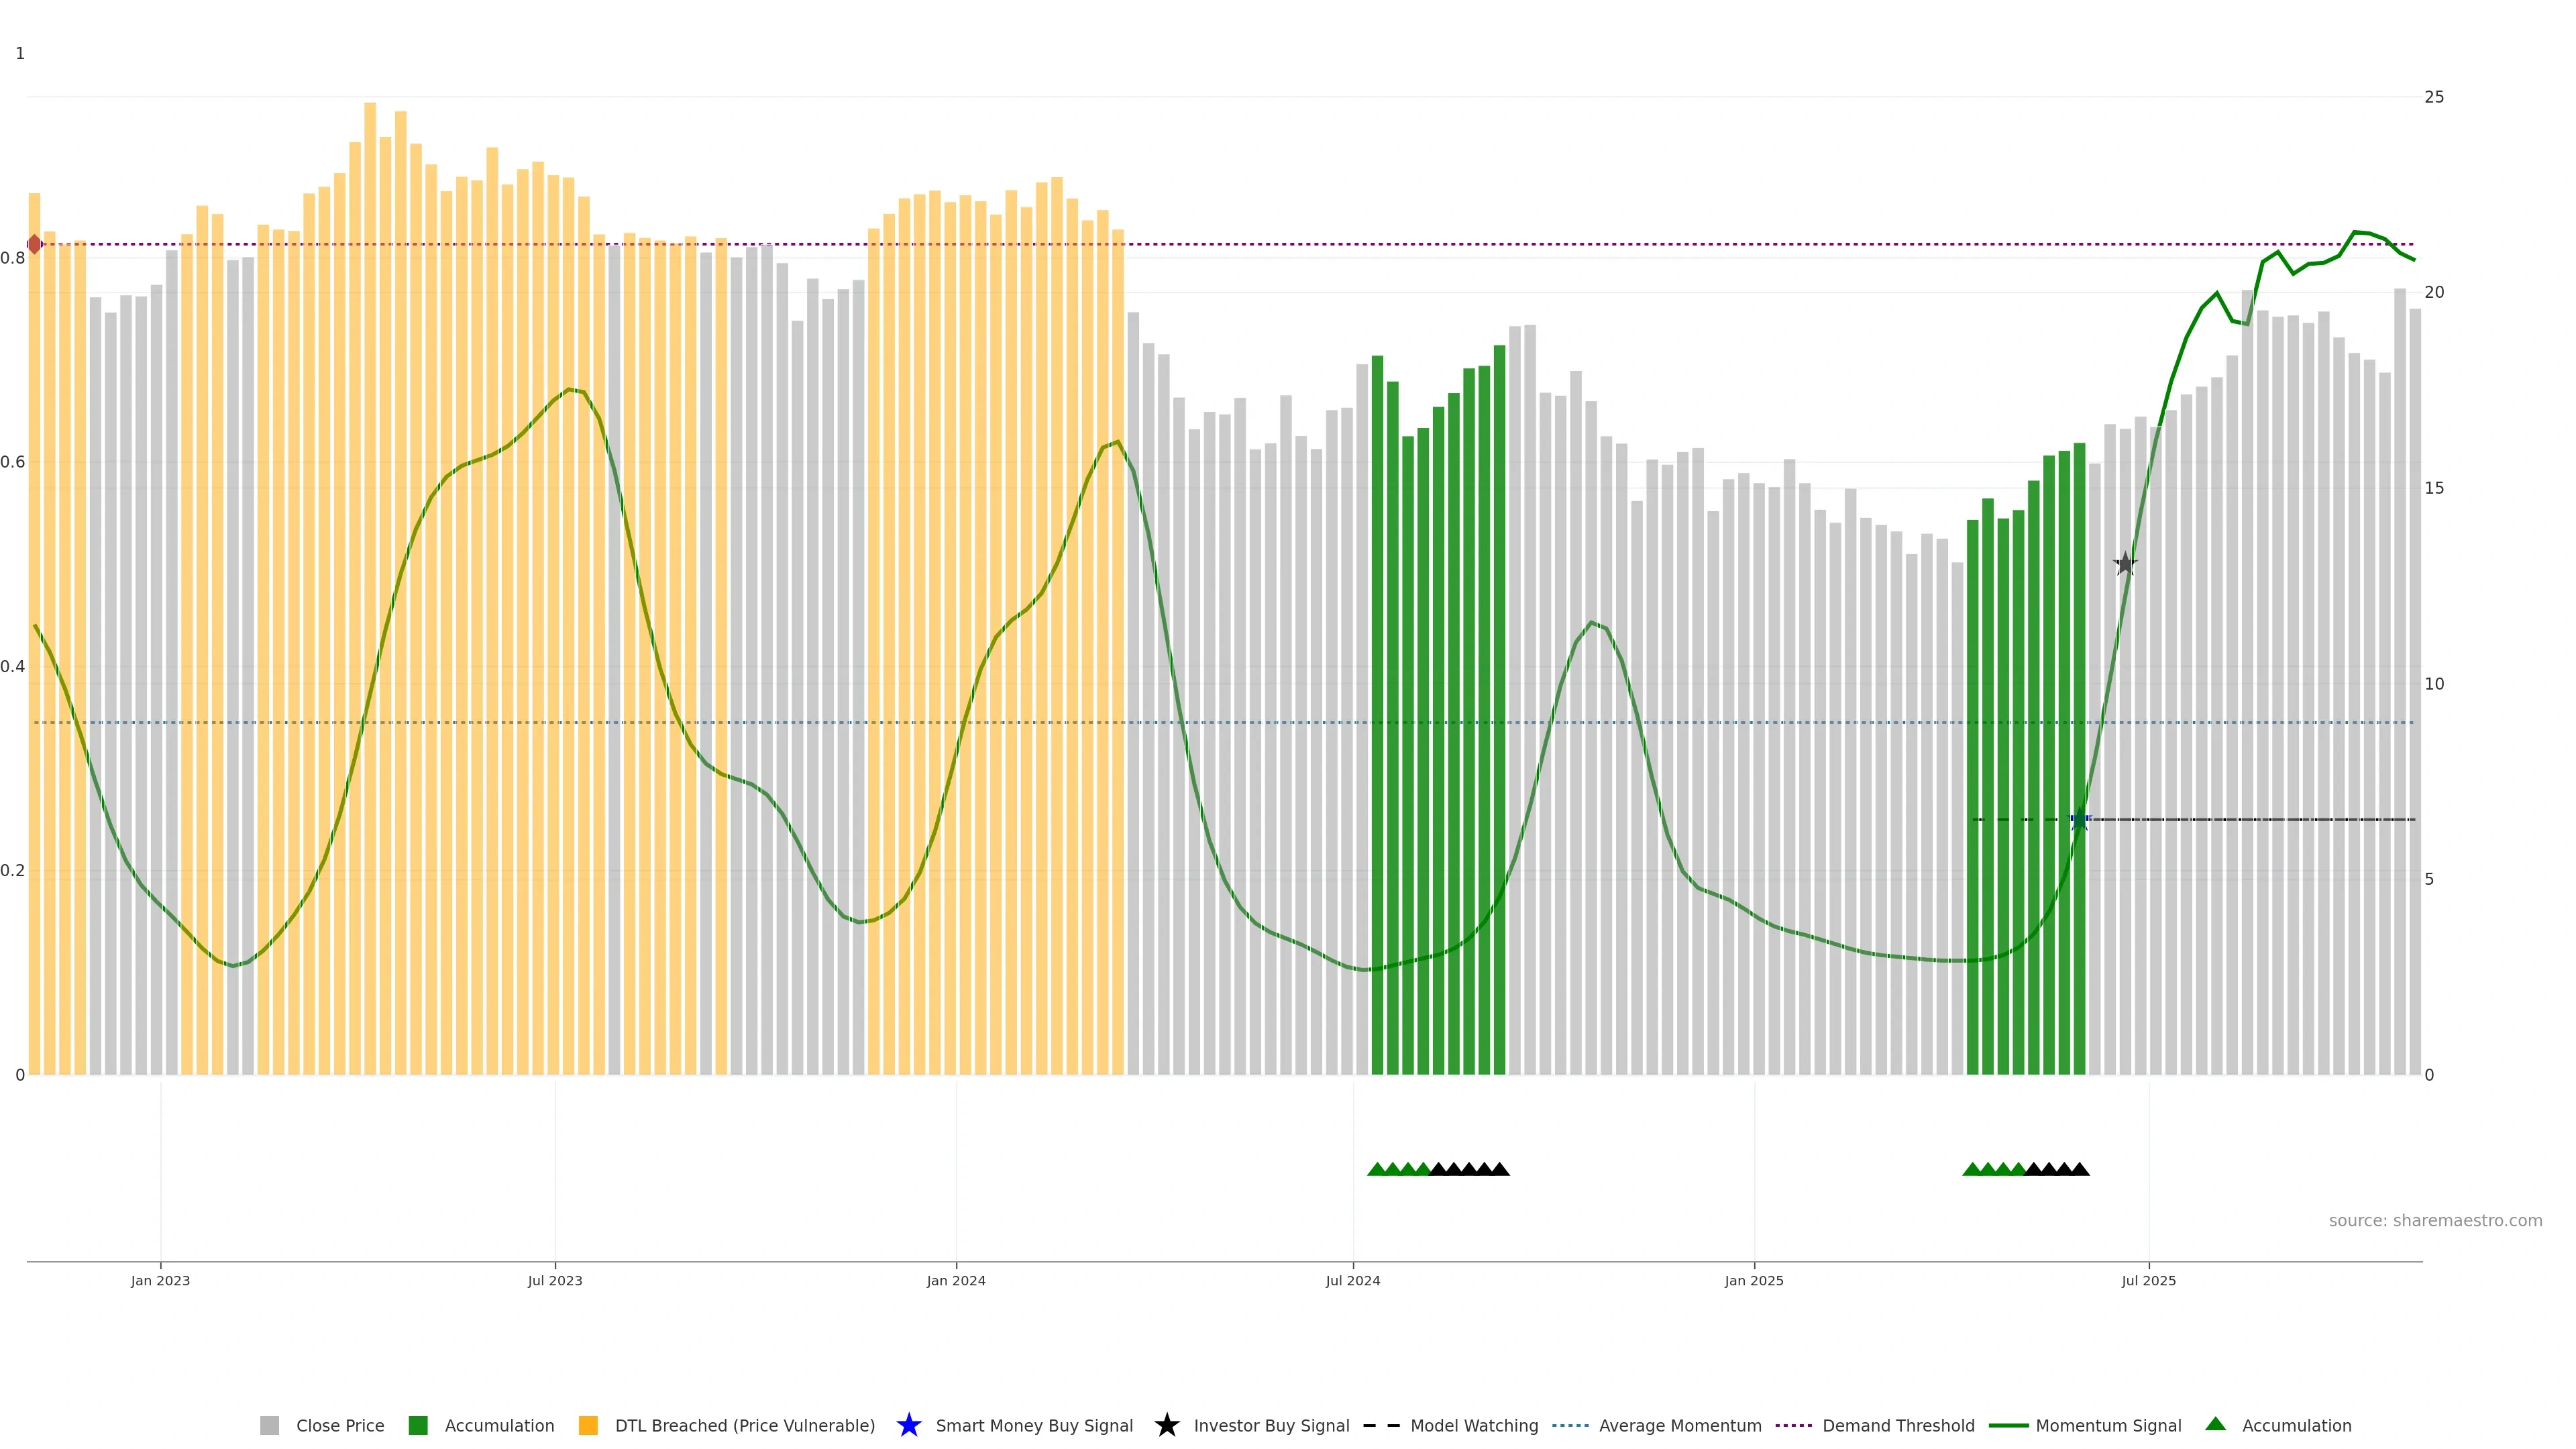
Task: Click the orange DTL Breached color swatch
Action: pos(588,1425)
